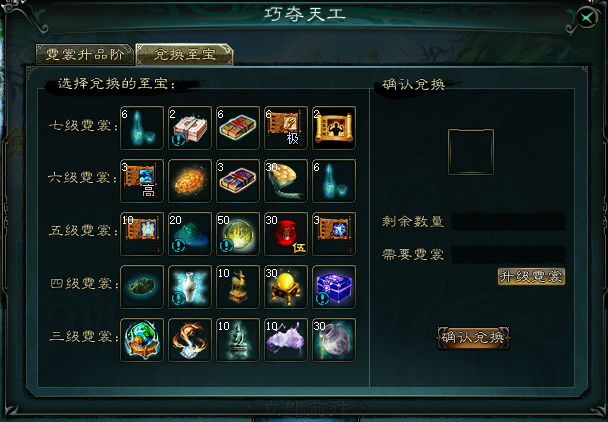Choose the scroll marked 高 in 六级霓裳 row

(x=142, y=181)
